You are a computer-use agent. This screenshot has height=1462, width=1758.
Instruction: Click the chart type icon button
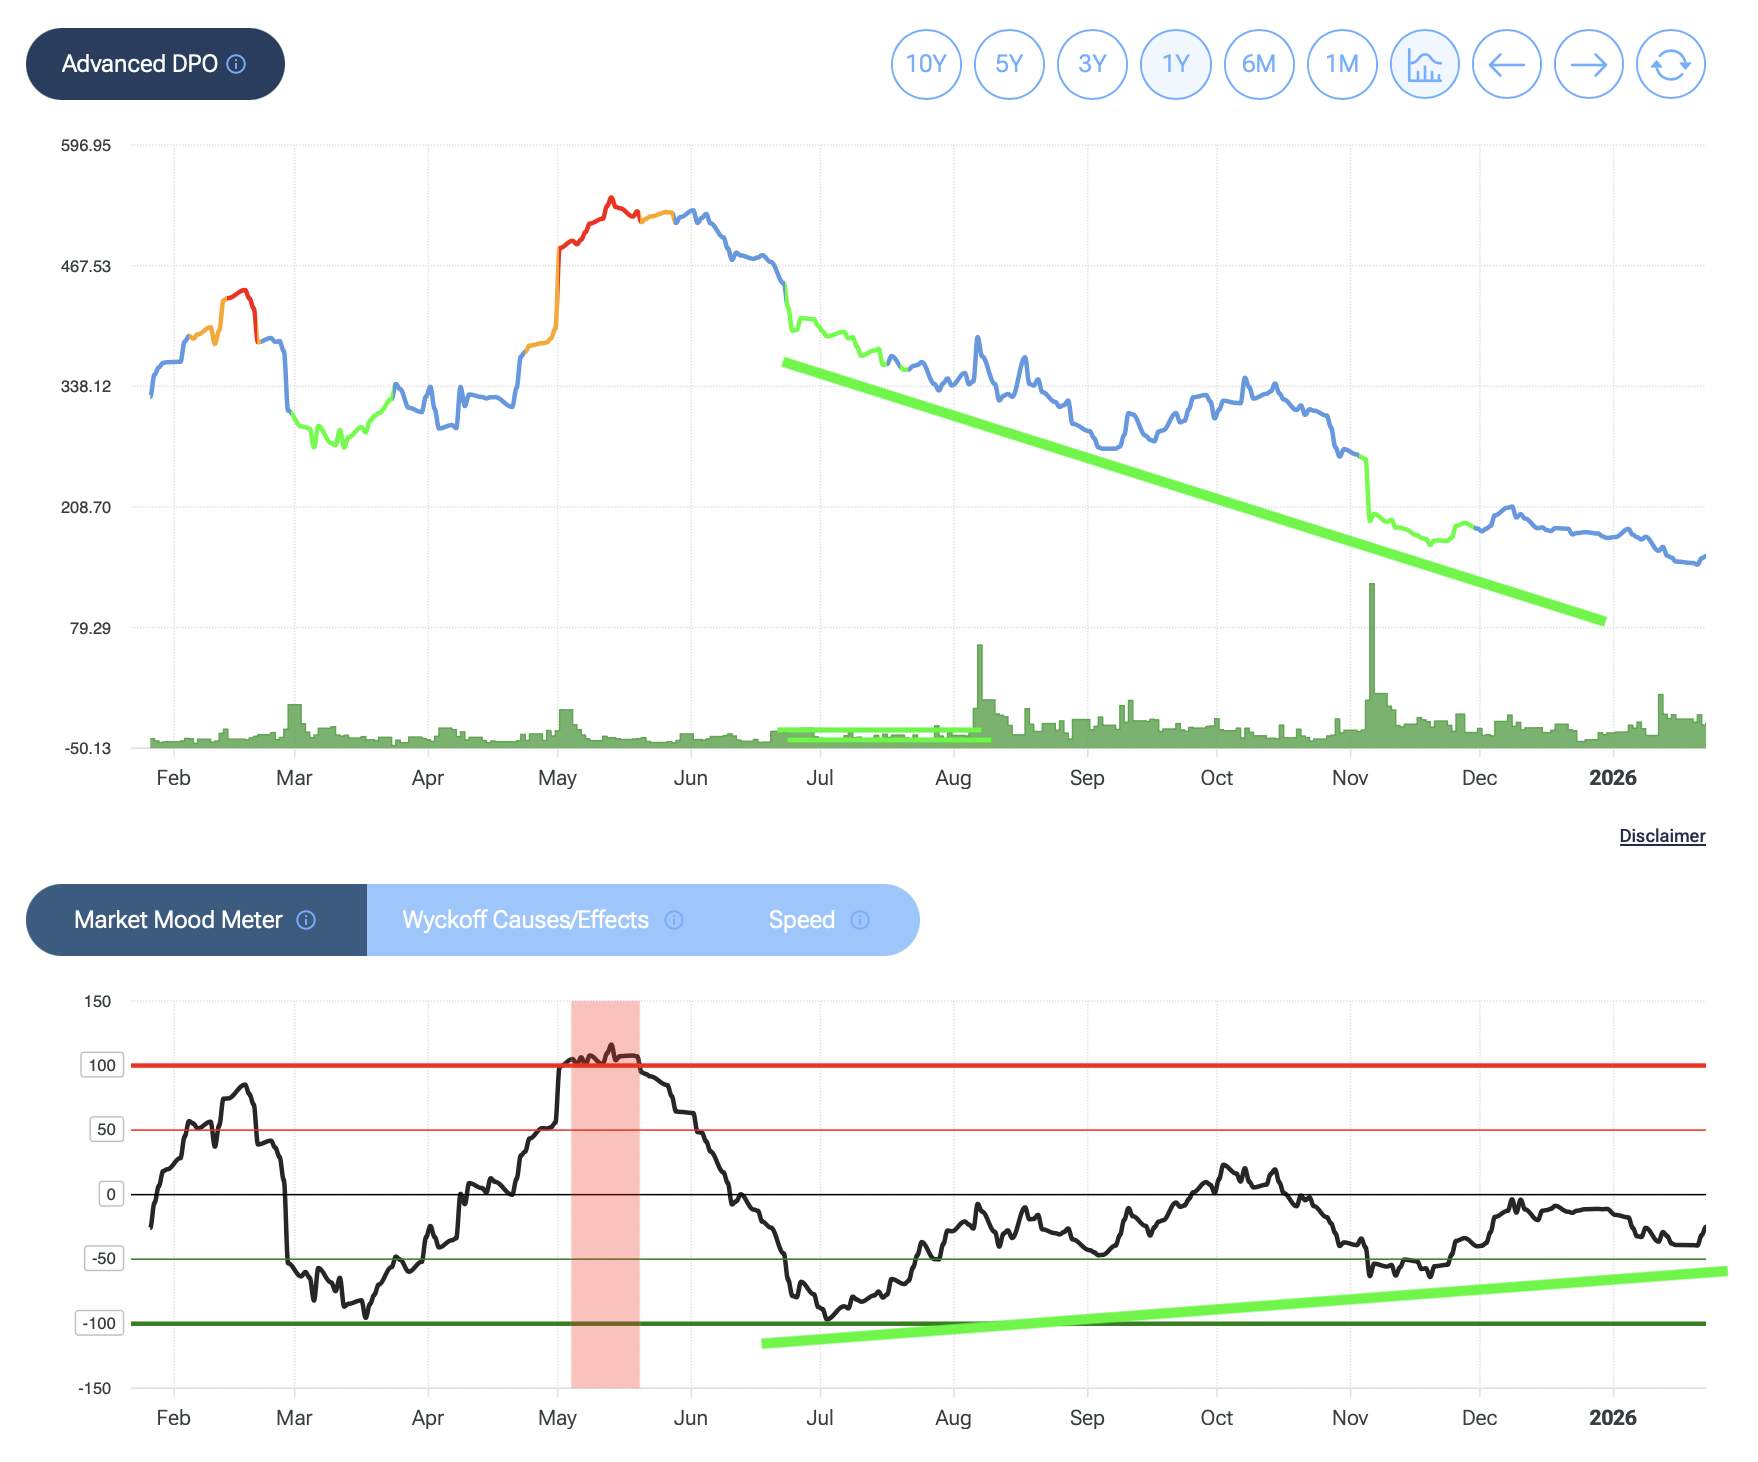point(1424,65)
